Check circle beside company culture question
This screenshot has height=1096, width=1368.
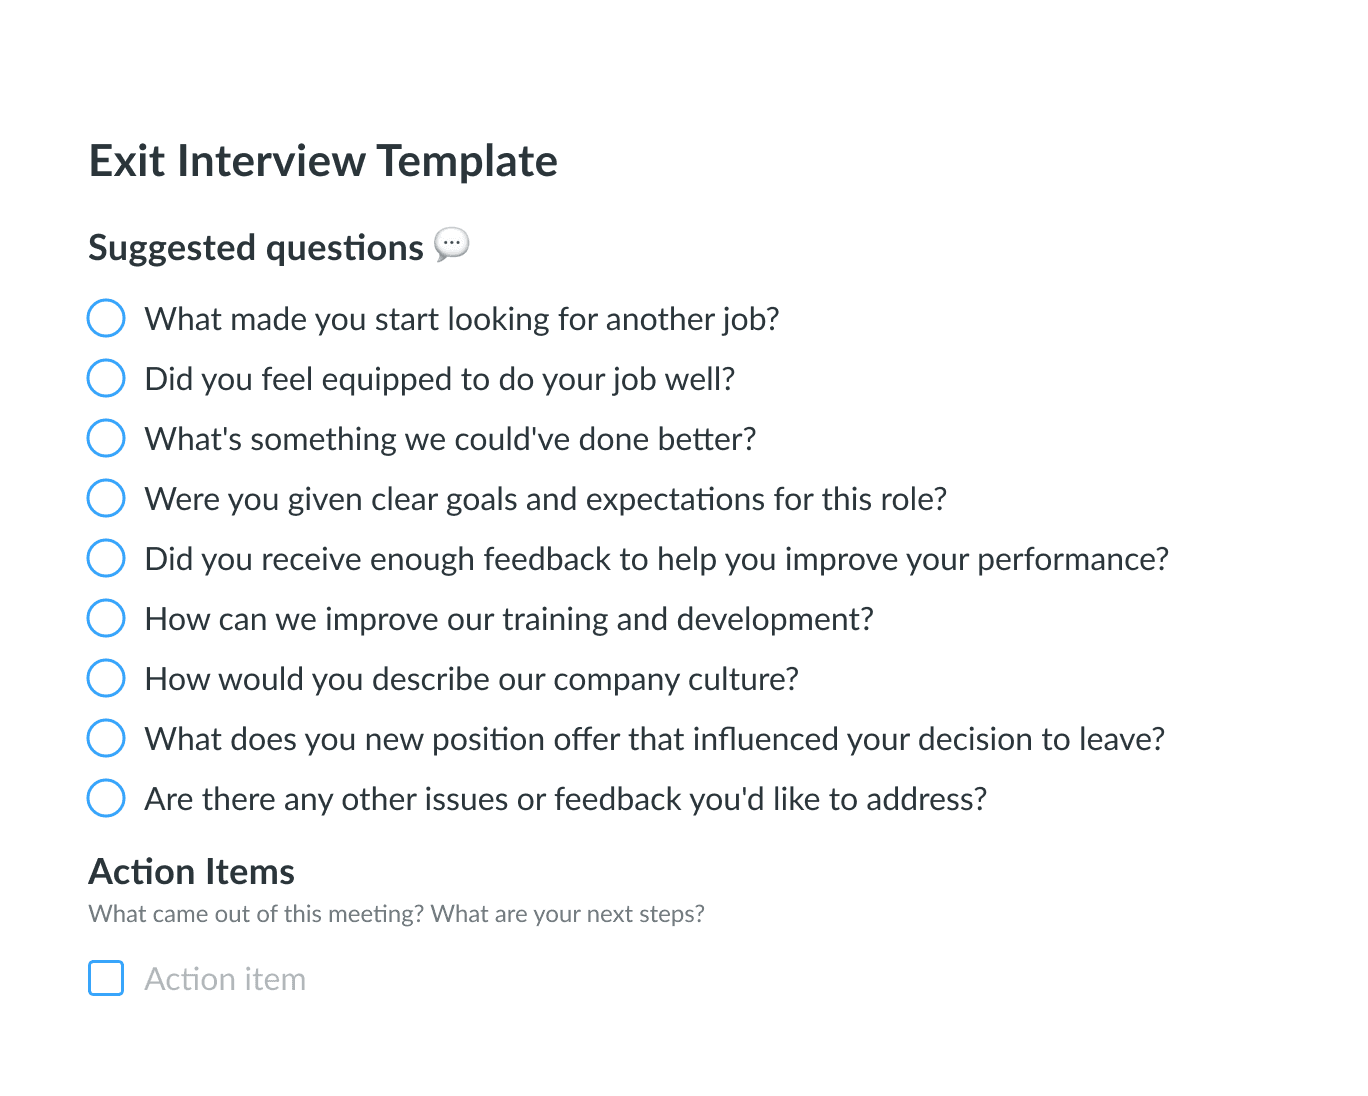tap(106, 678)
